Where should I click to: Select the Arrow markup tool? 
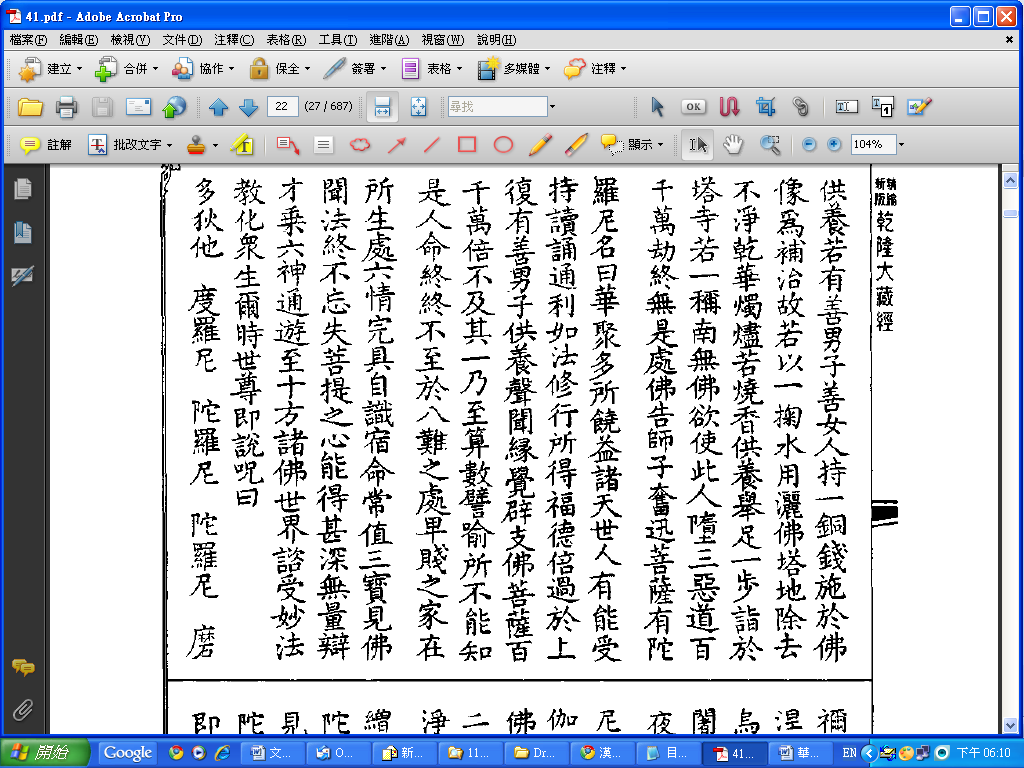tap(396, 145)
